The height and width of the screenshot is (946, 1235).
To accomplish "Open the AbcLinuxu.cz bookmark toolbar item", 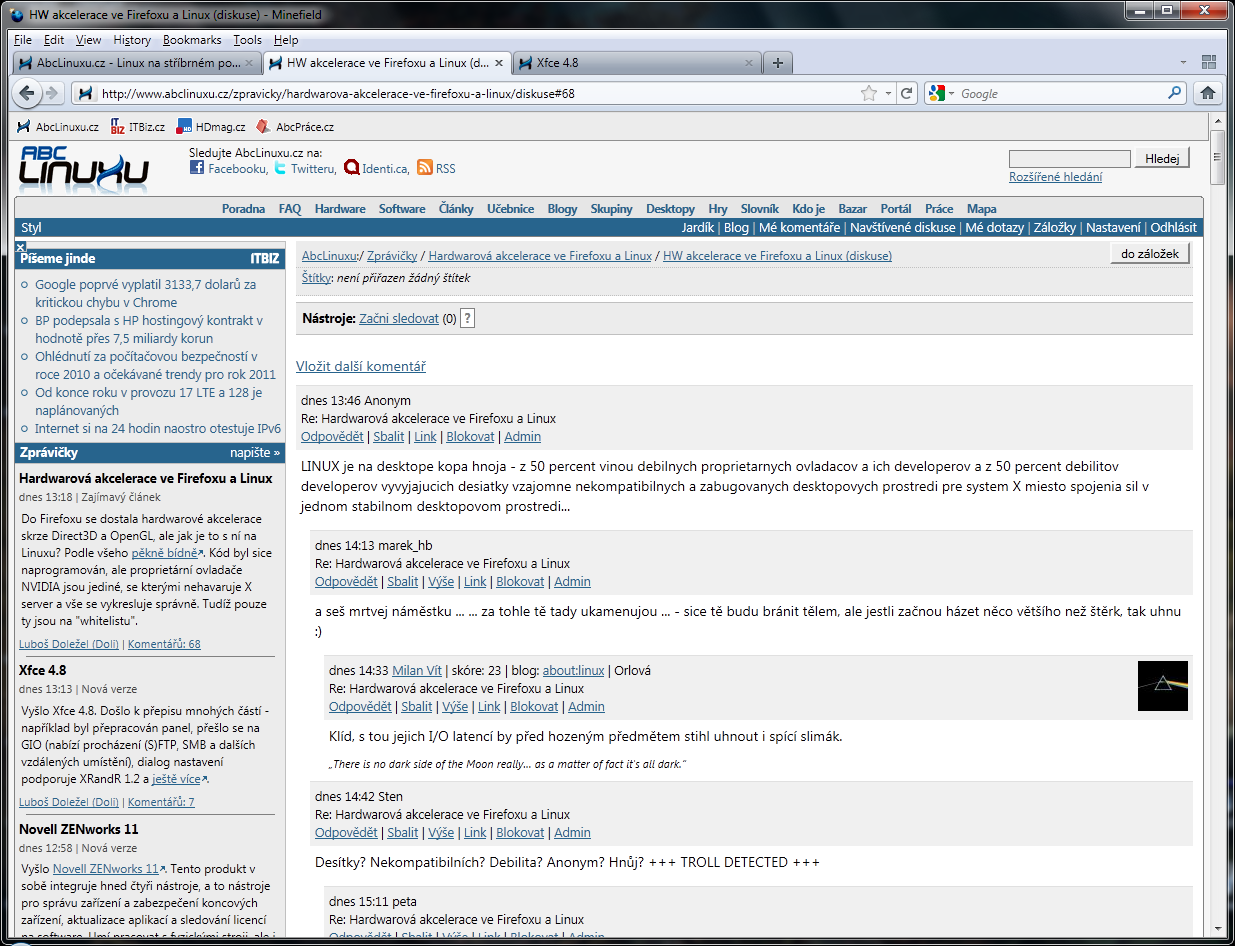I will [58, 127].
